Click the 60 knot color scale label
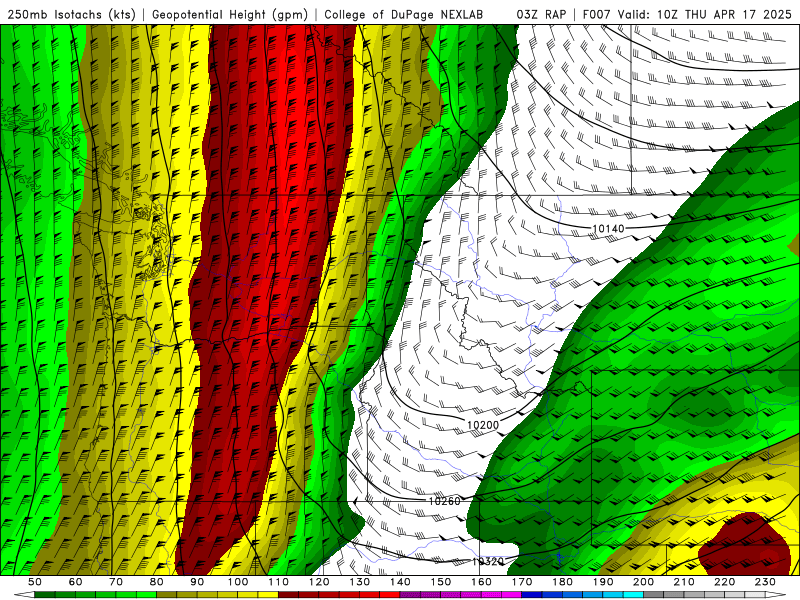Screen dimensions: 800x600 coord(76,582)
